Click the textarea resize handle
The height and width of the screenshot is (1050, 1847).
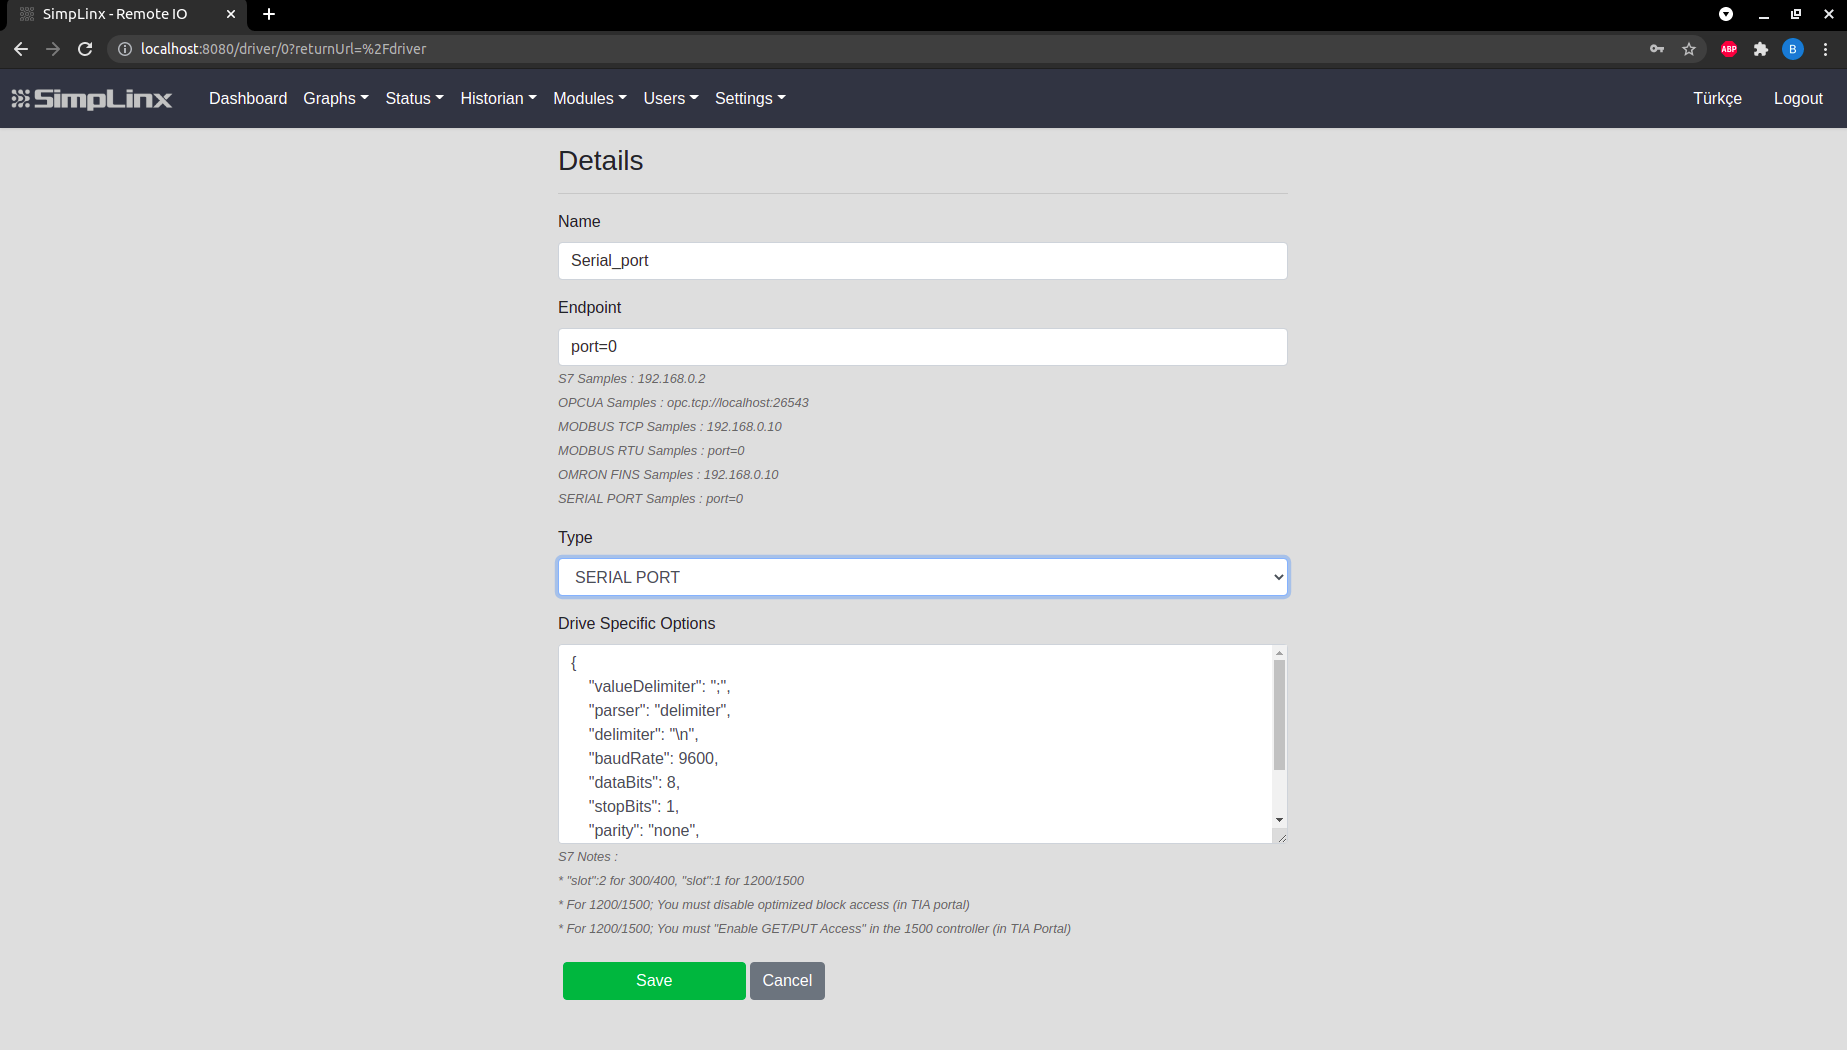(x=1281, y=837)
